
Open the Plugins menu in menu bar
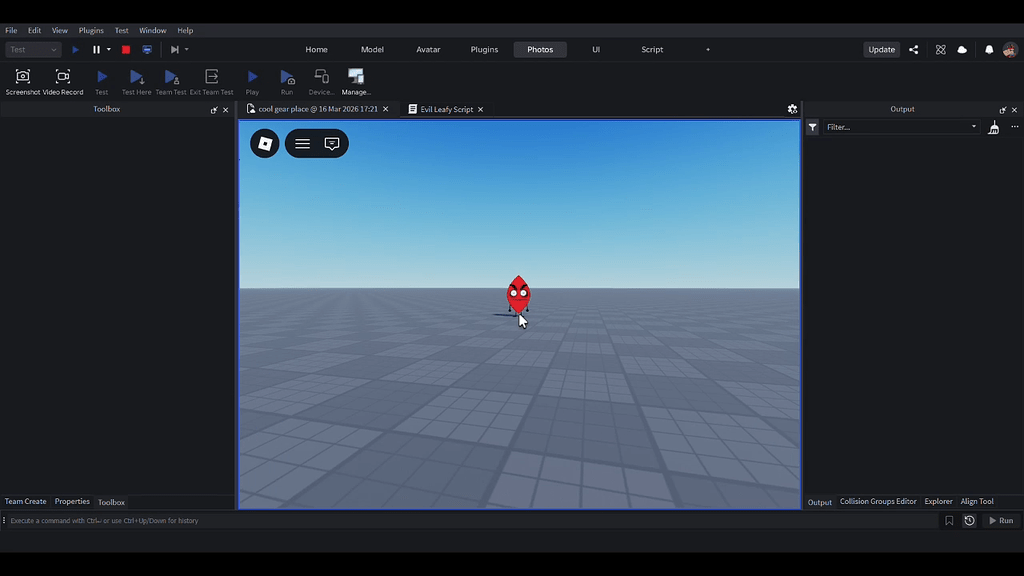tap(91, 31)
